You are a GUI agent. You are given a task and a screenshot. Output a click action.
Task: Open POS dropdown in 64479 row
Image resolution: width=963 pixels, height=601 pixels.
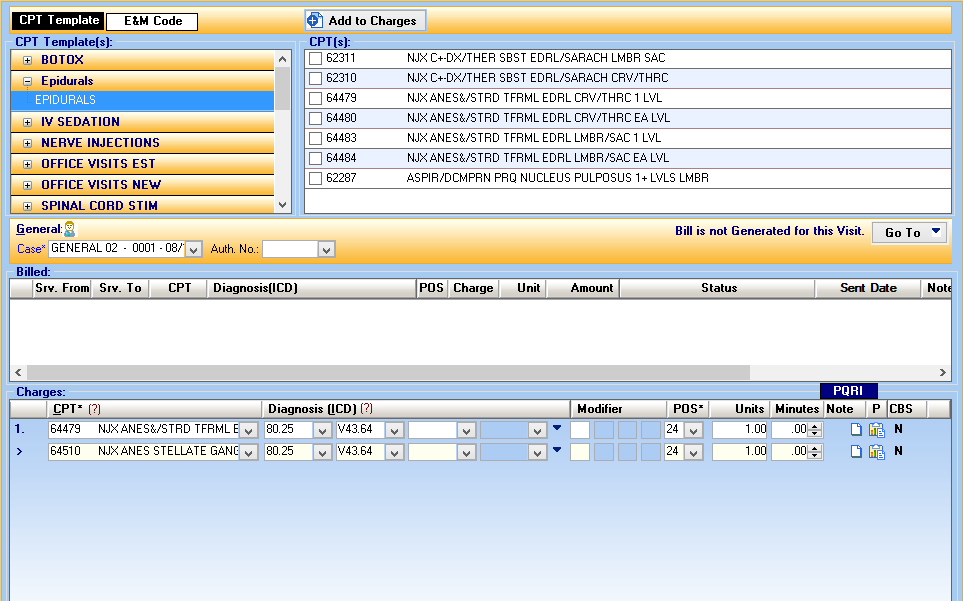click(x=693, y=431)
